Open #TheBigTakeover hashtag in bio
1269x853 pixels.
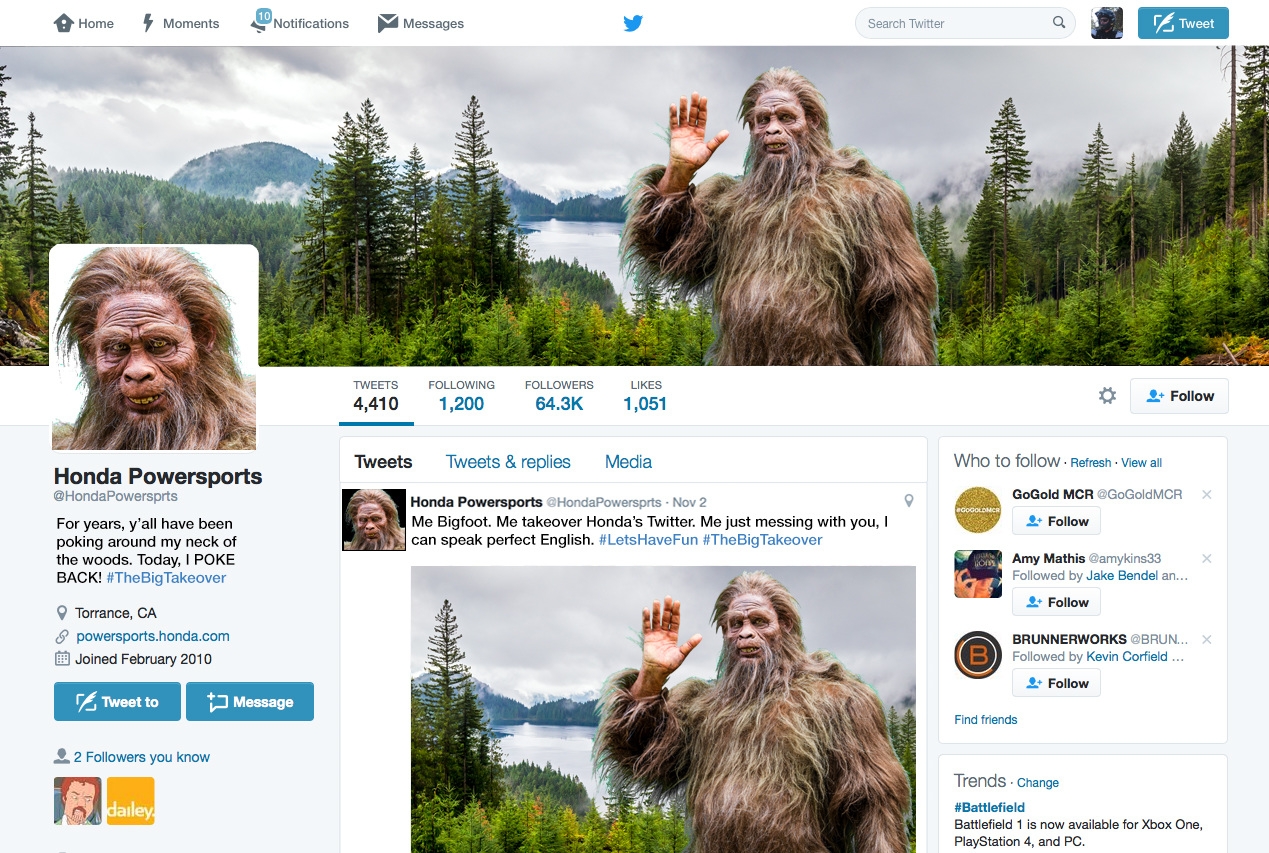tap(166, 578)
